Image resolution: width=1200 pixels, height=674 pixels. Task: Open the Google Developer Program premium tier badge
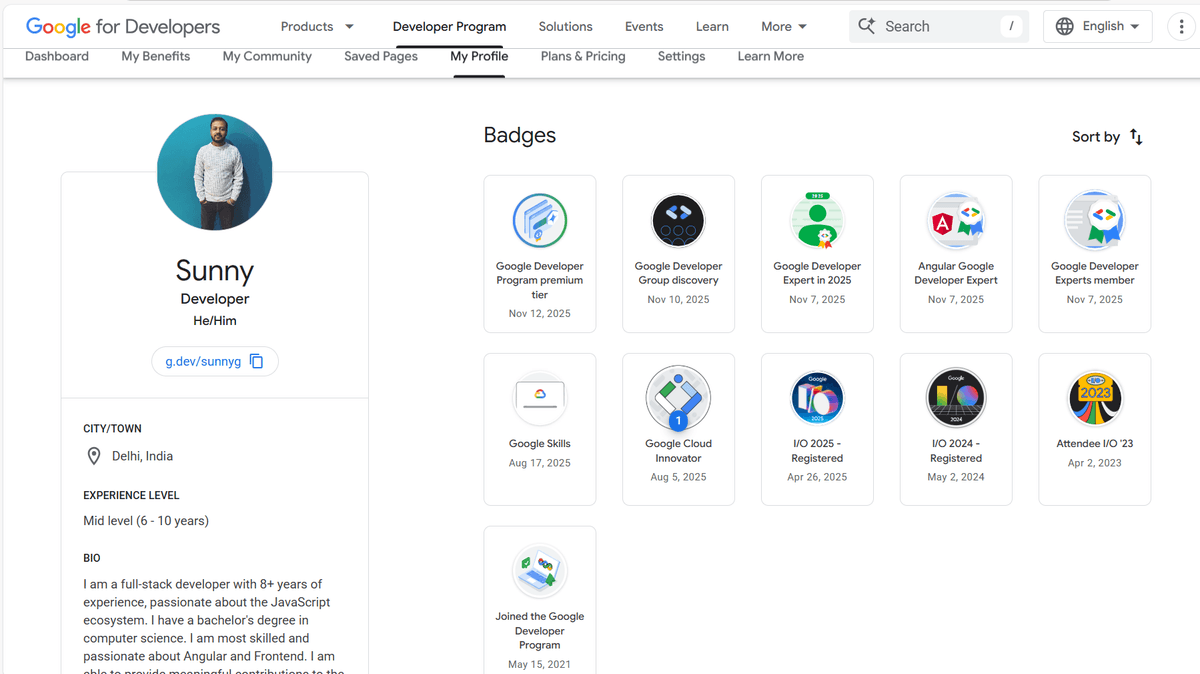click(540, 254)
